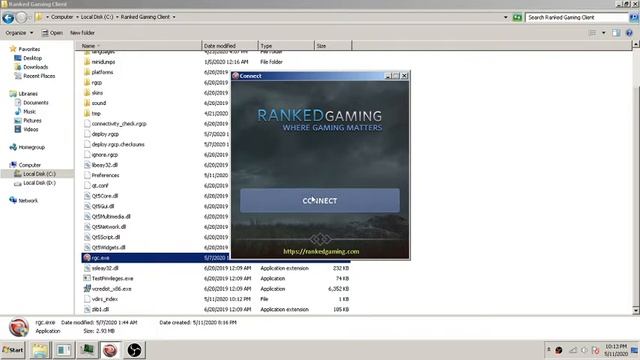Click the Start button
The width and height of the screenshot is (640, 360).
point(13,350)
